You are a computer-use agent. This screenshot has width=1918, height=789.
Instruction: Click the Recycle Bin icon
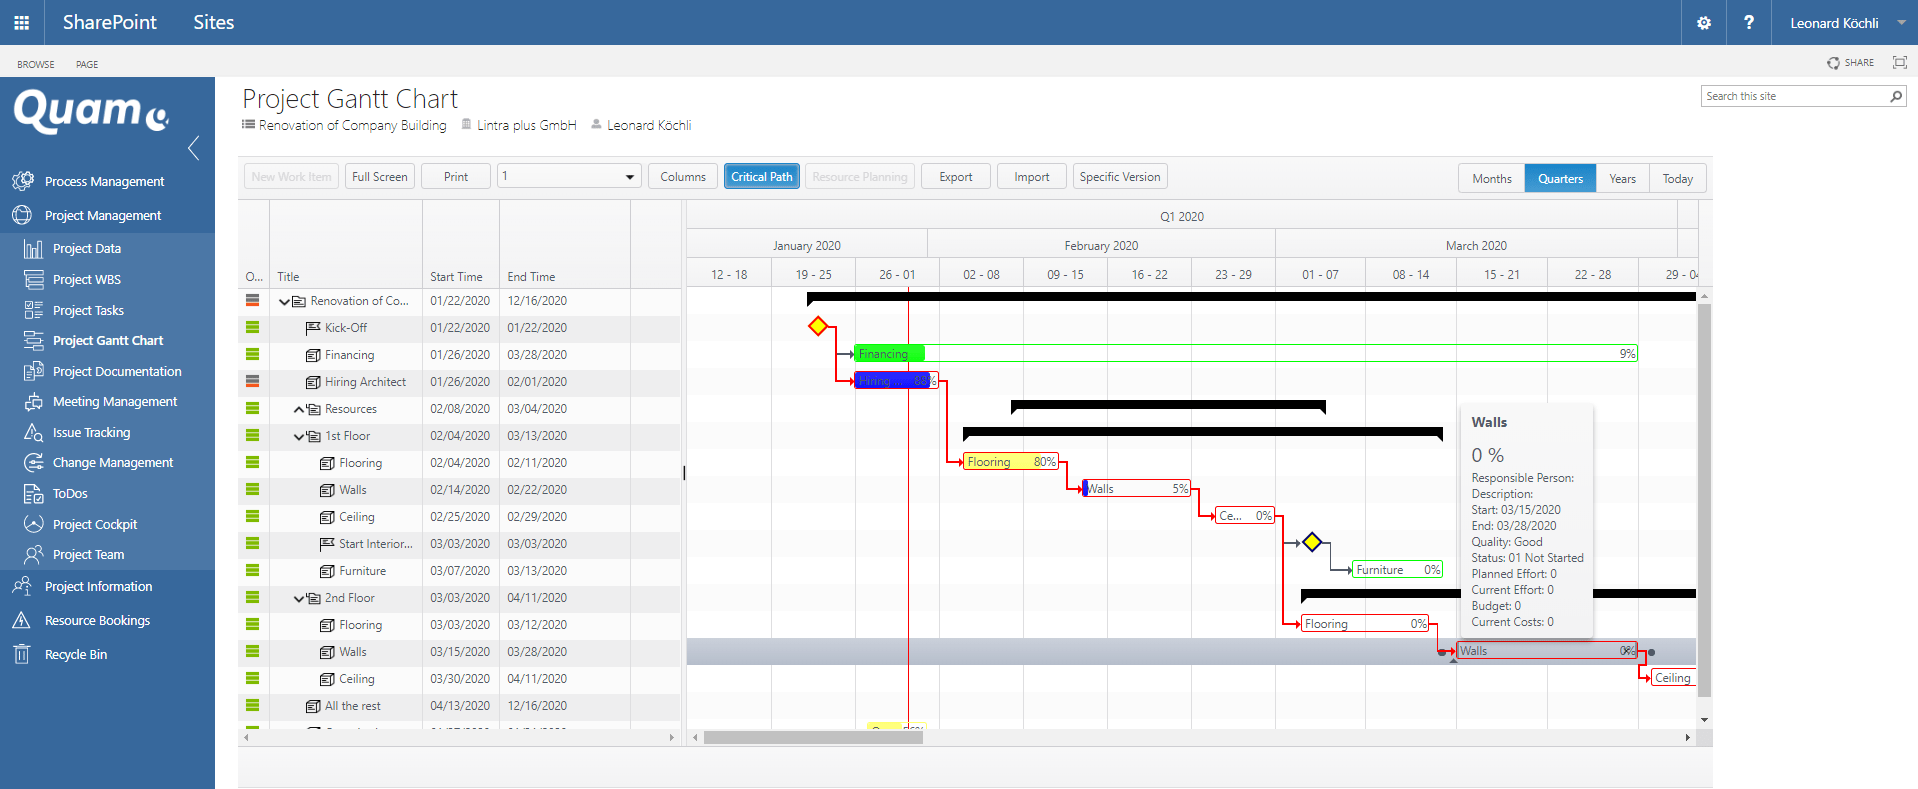coord(21,654)
